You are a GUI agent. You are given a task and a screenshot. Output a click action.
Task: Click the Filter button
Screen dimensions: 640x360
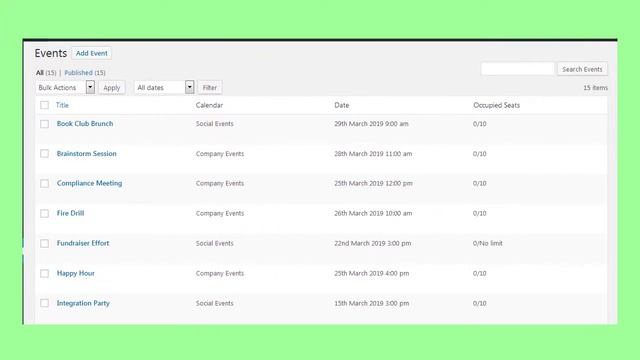pos(210,88)
